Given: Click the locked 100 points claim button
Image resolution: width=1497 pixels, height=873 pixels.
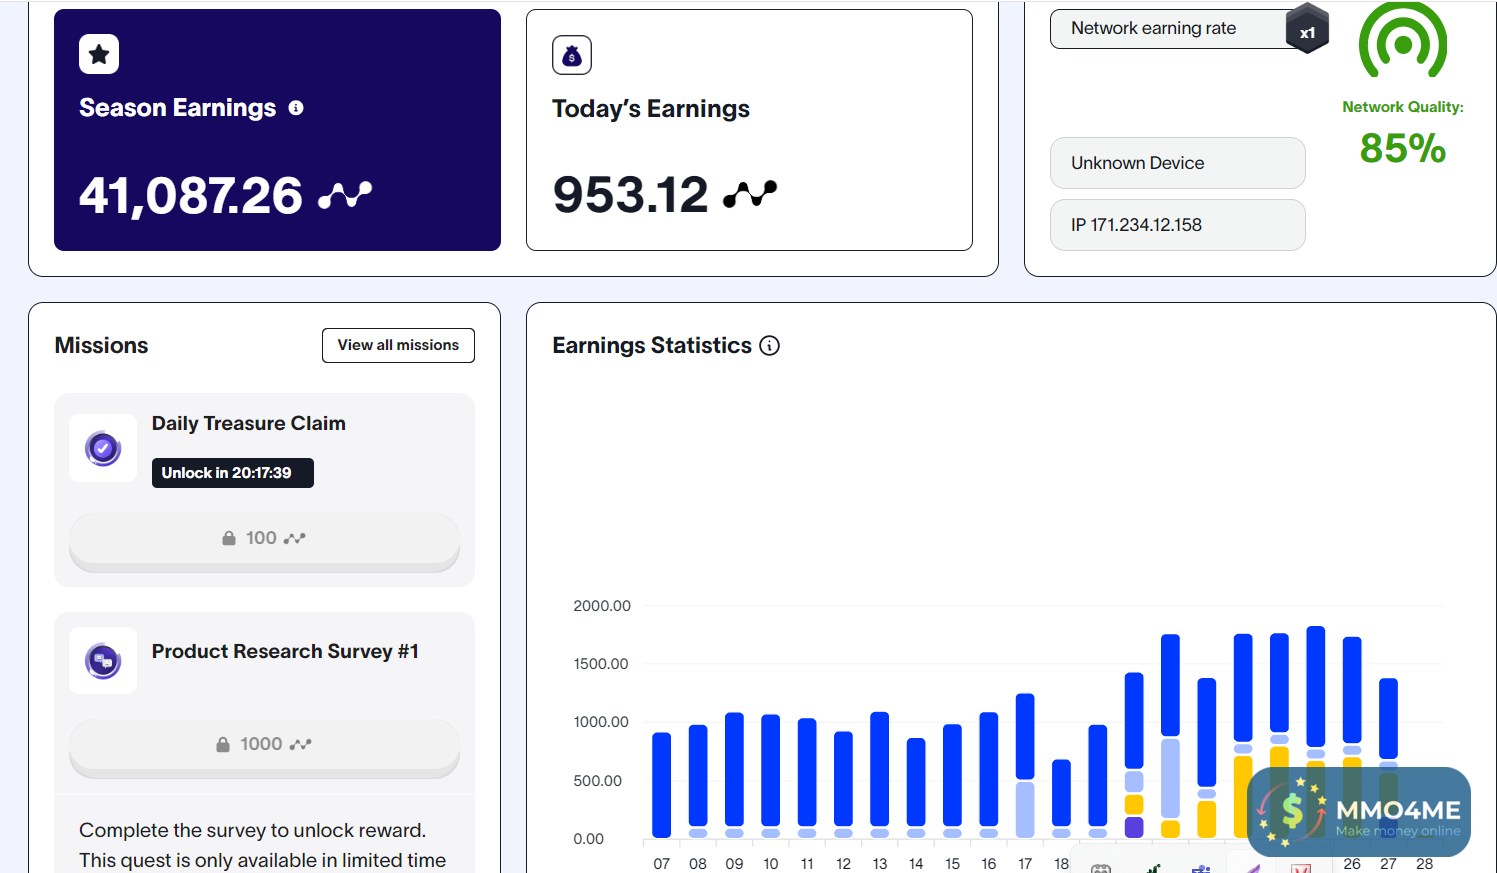Looking at the screenshot, I should tap(264, 541).
